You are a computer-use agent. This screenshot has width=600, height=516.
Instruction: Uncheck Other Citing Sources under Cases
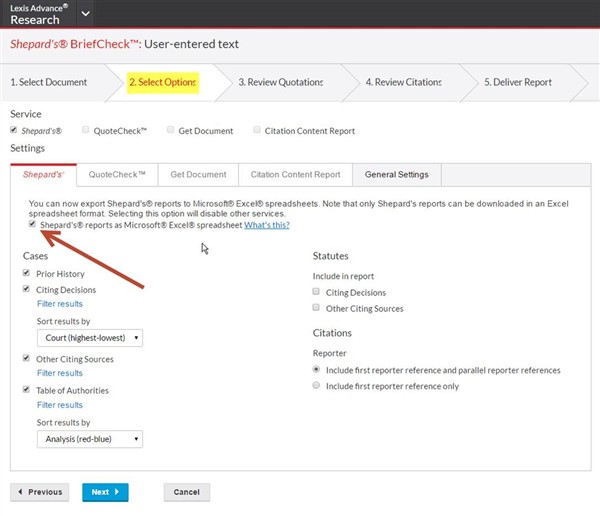[x=26, y=358]
